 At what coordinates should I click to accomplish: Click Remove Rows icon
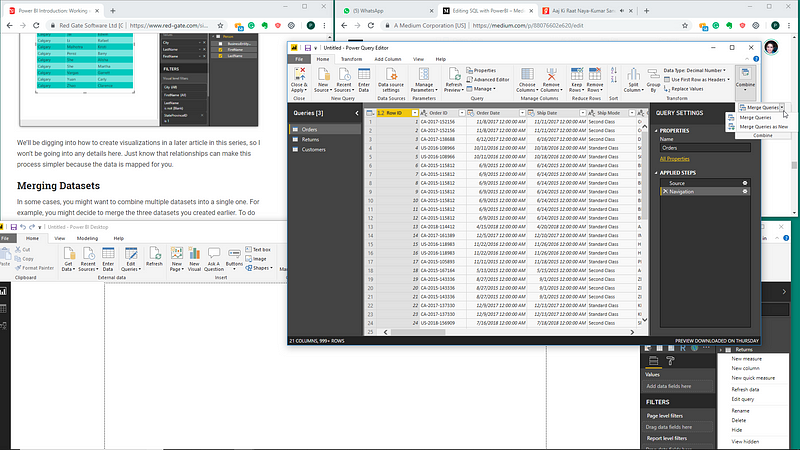tap(595, 74)
